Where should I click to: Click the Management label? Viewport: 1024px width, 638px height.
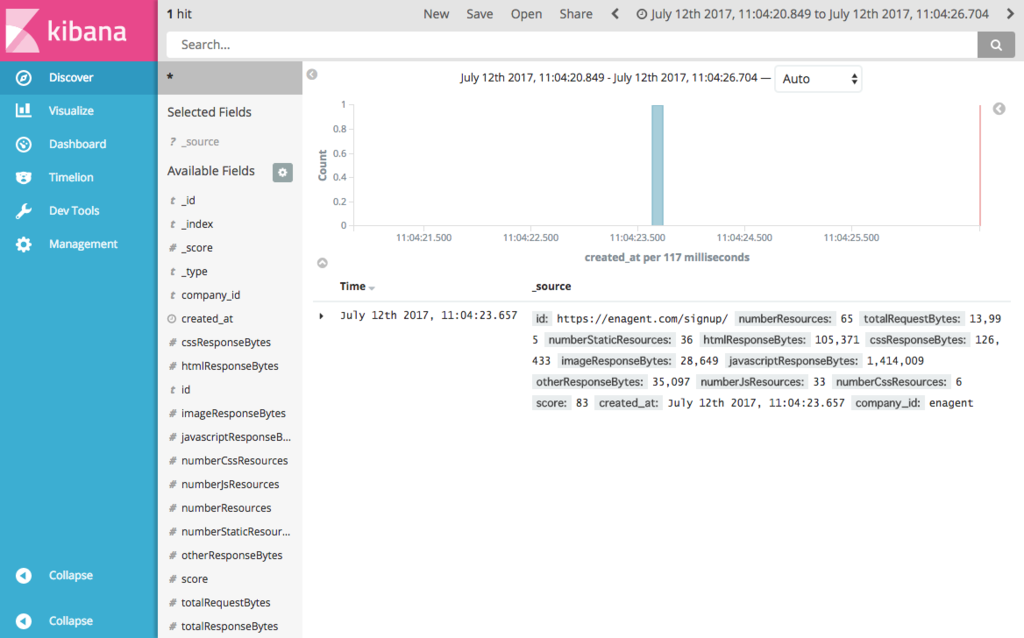(x=83, y=244)
